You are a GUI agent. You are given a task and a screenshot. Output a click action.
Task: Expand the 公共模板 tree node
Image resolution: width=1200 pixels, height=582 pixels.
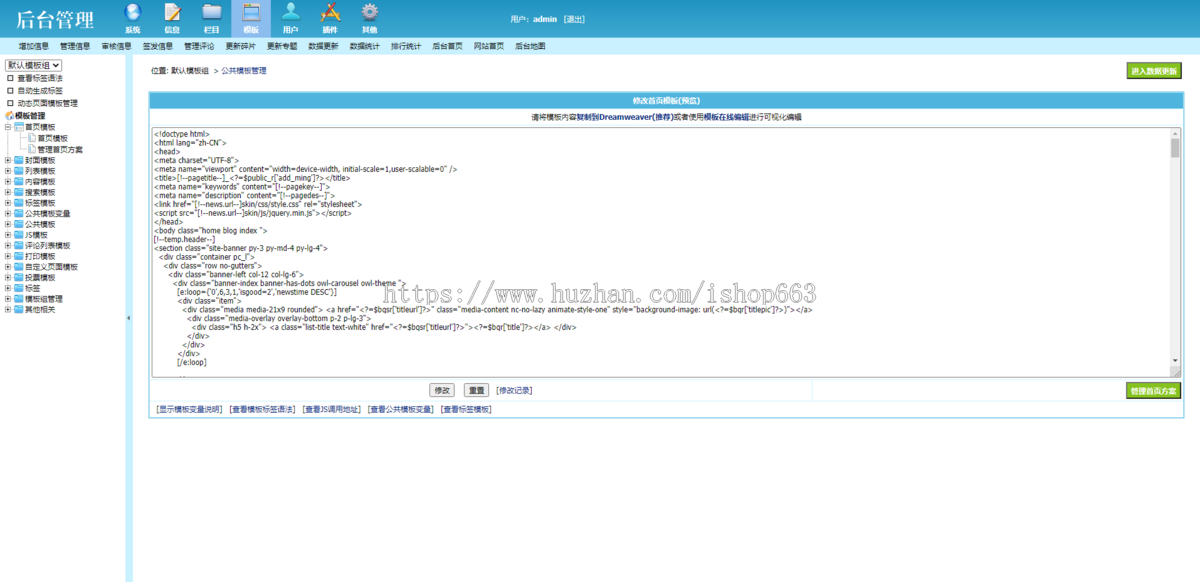click(8, 225)
